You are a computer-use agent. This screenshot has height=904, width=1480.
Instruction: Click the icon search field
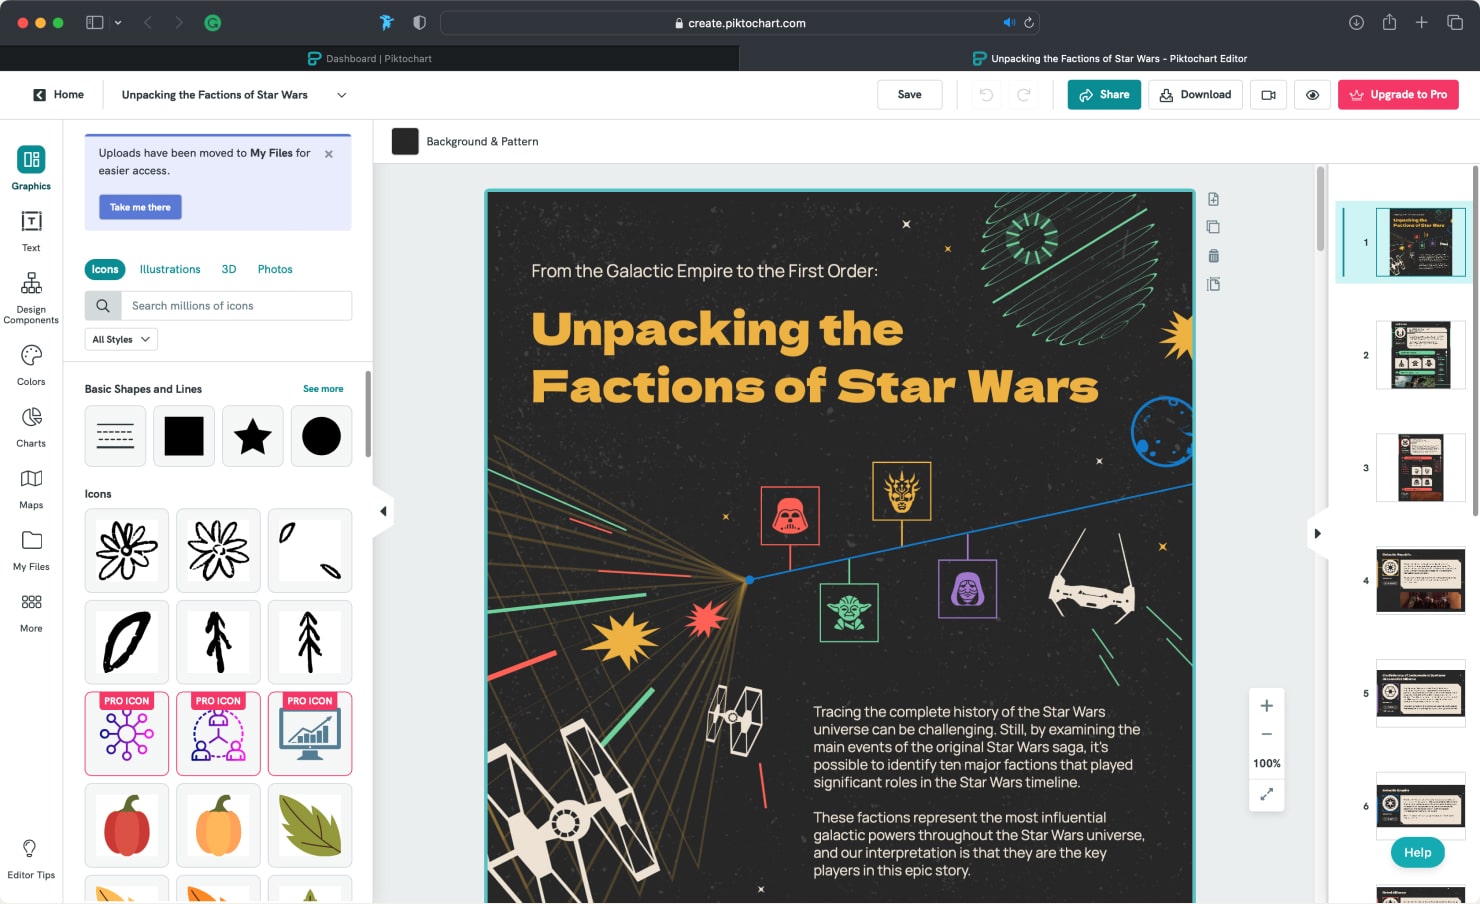point(236,306)
